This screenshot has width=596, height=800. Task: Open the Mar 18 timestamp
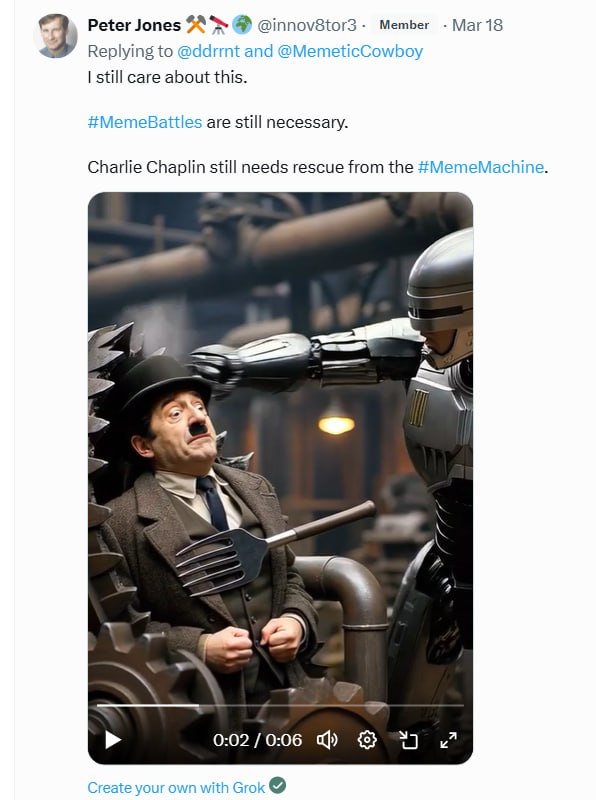click(477, 25)
